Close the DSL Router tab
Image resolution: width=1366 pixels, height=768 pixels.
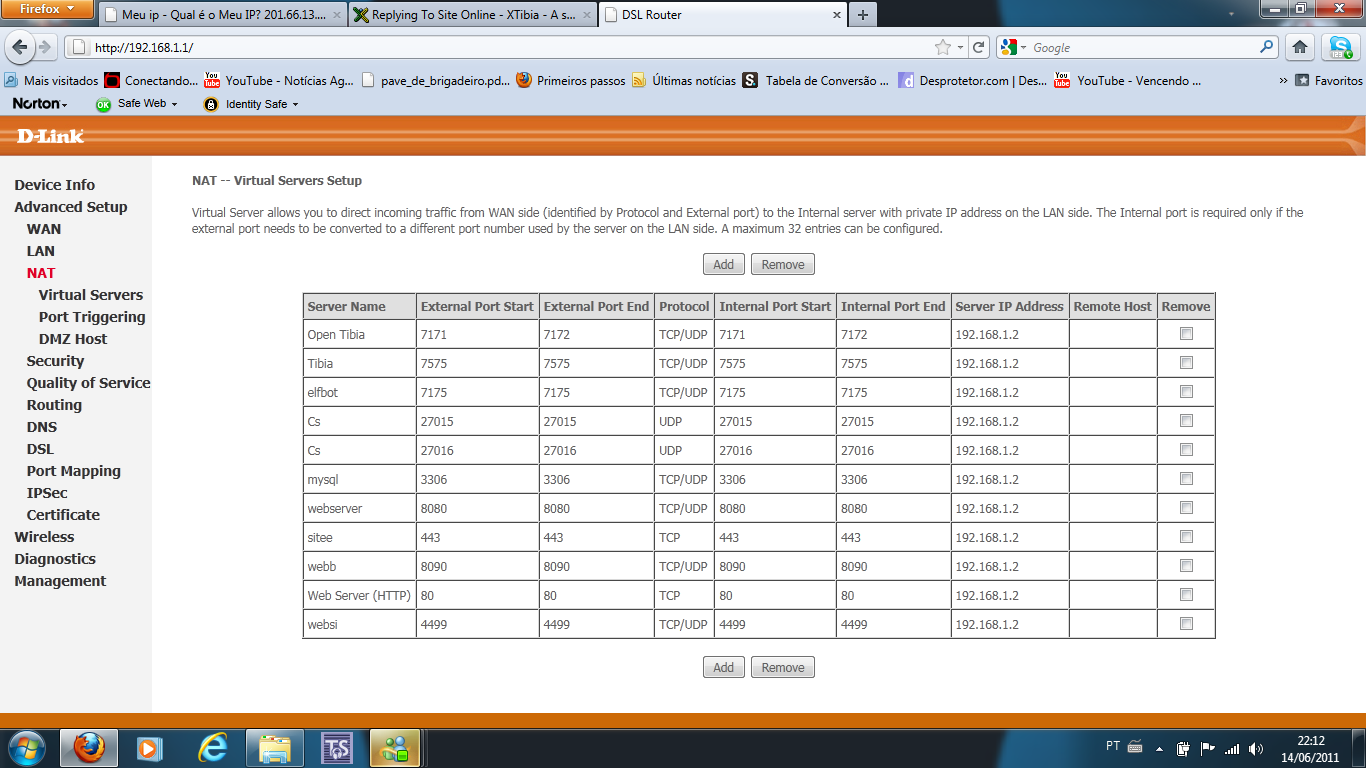[x=838, y=15]
